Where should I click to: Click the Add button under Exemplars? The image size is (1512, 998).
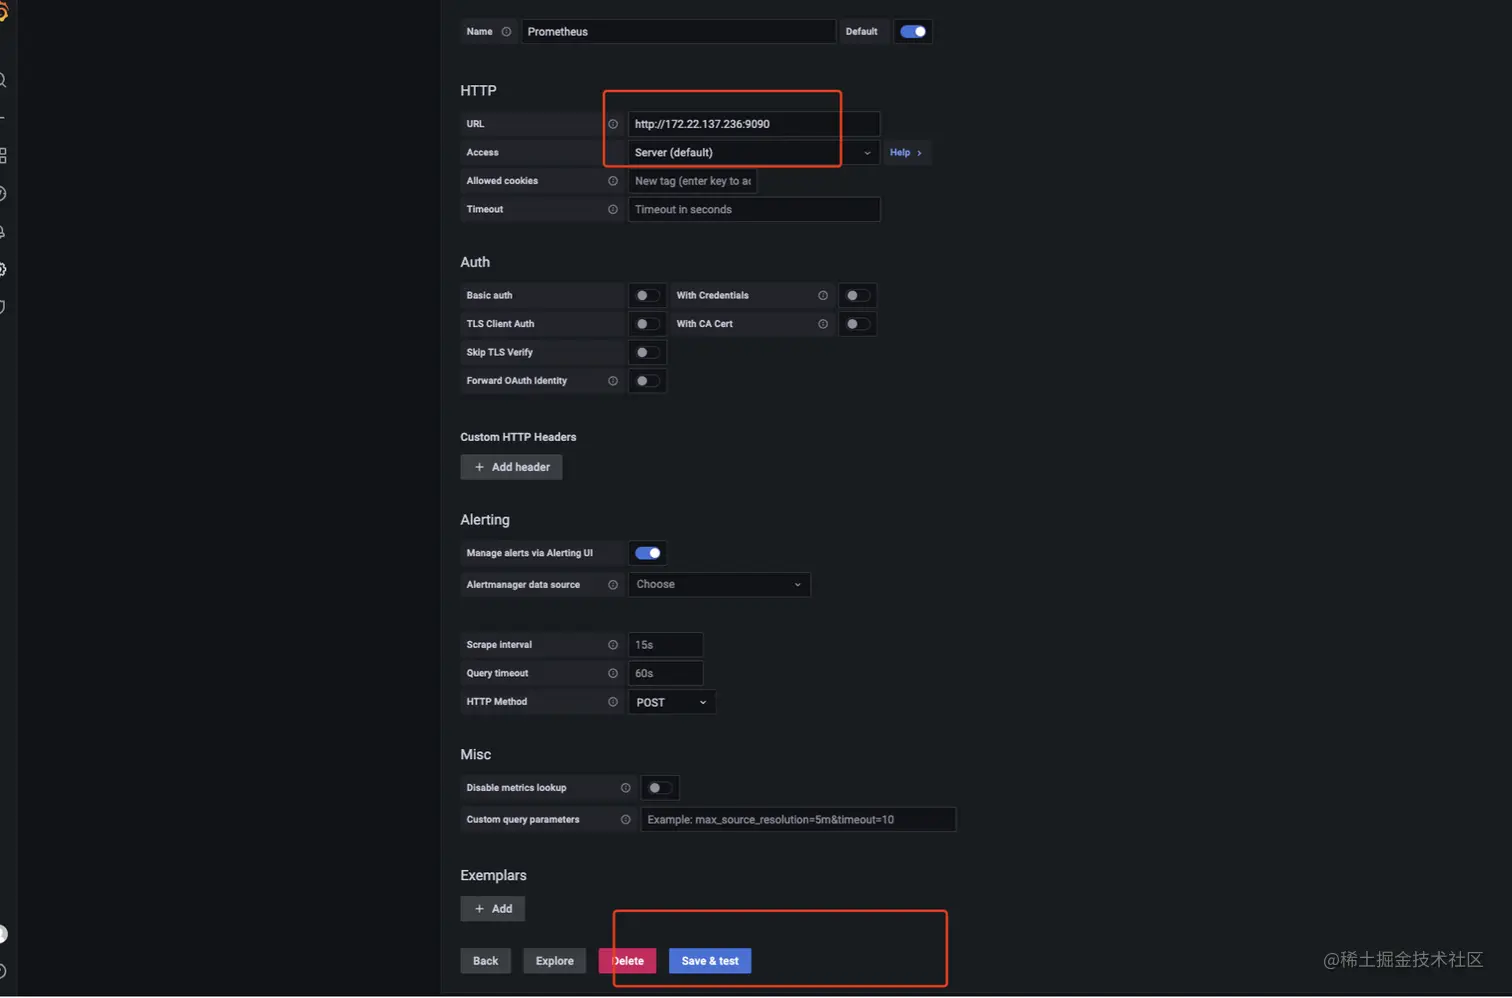tap(493, 909)
